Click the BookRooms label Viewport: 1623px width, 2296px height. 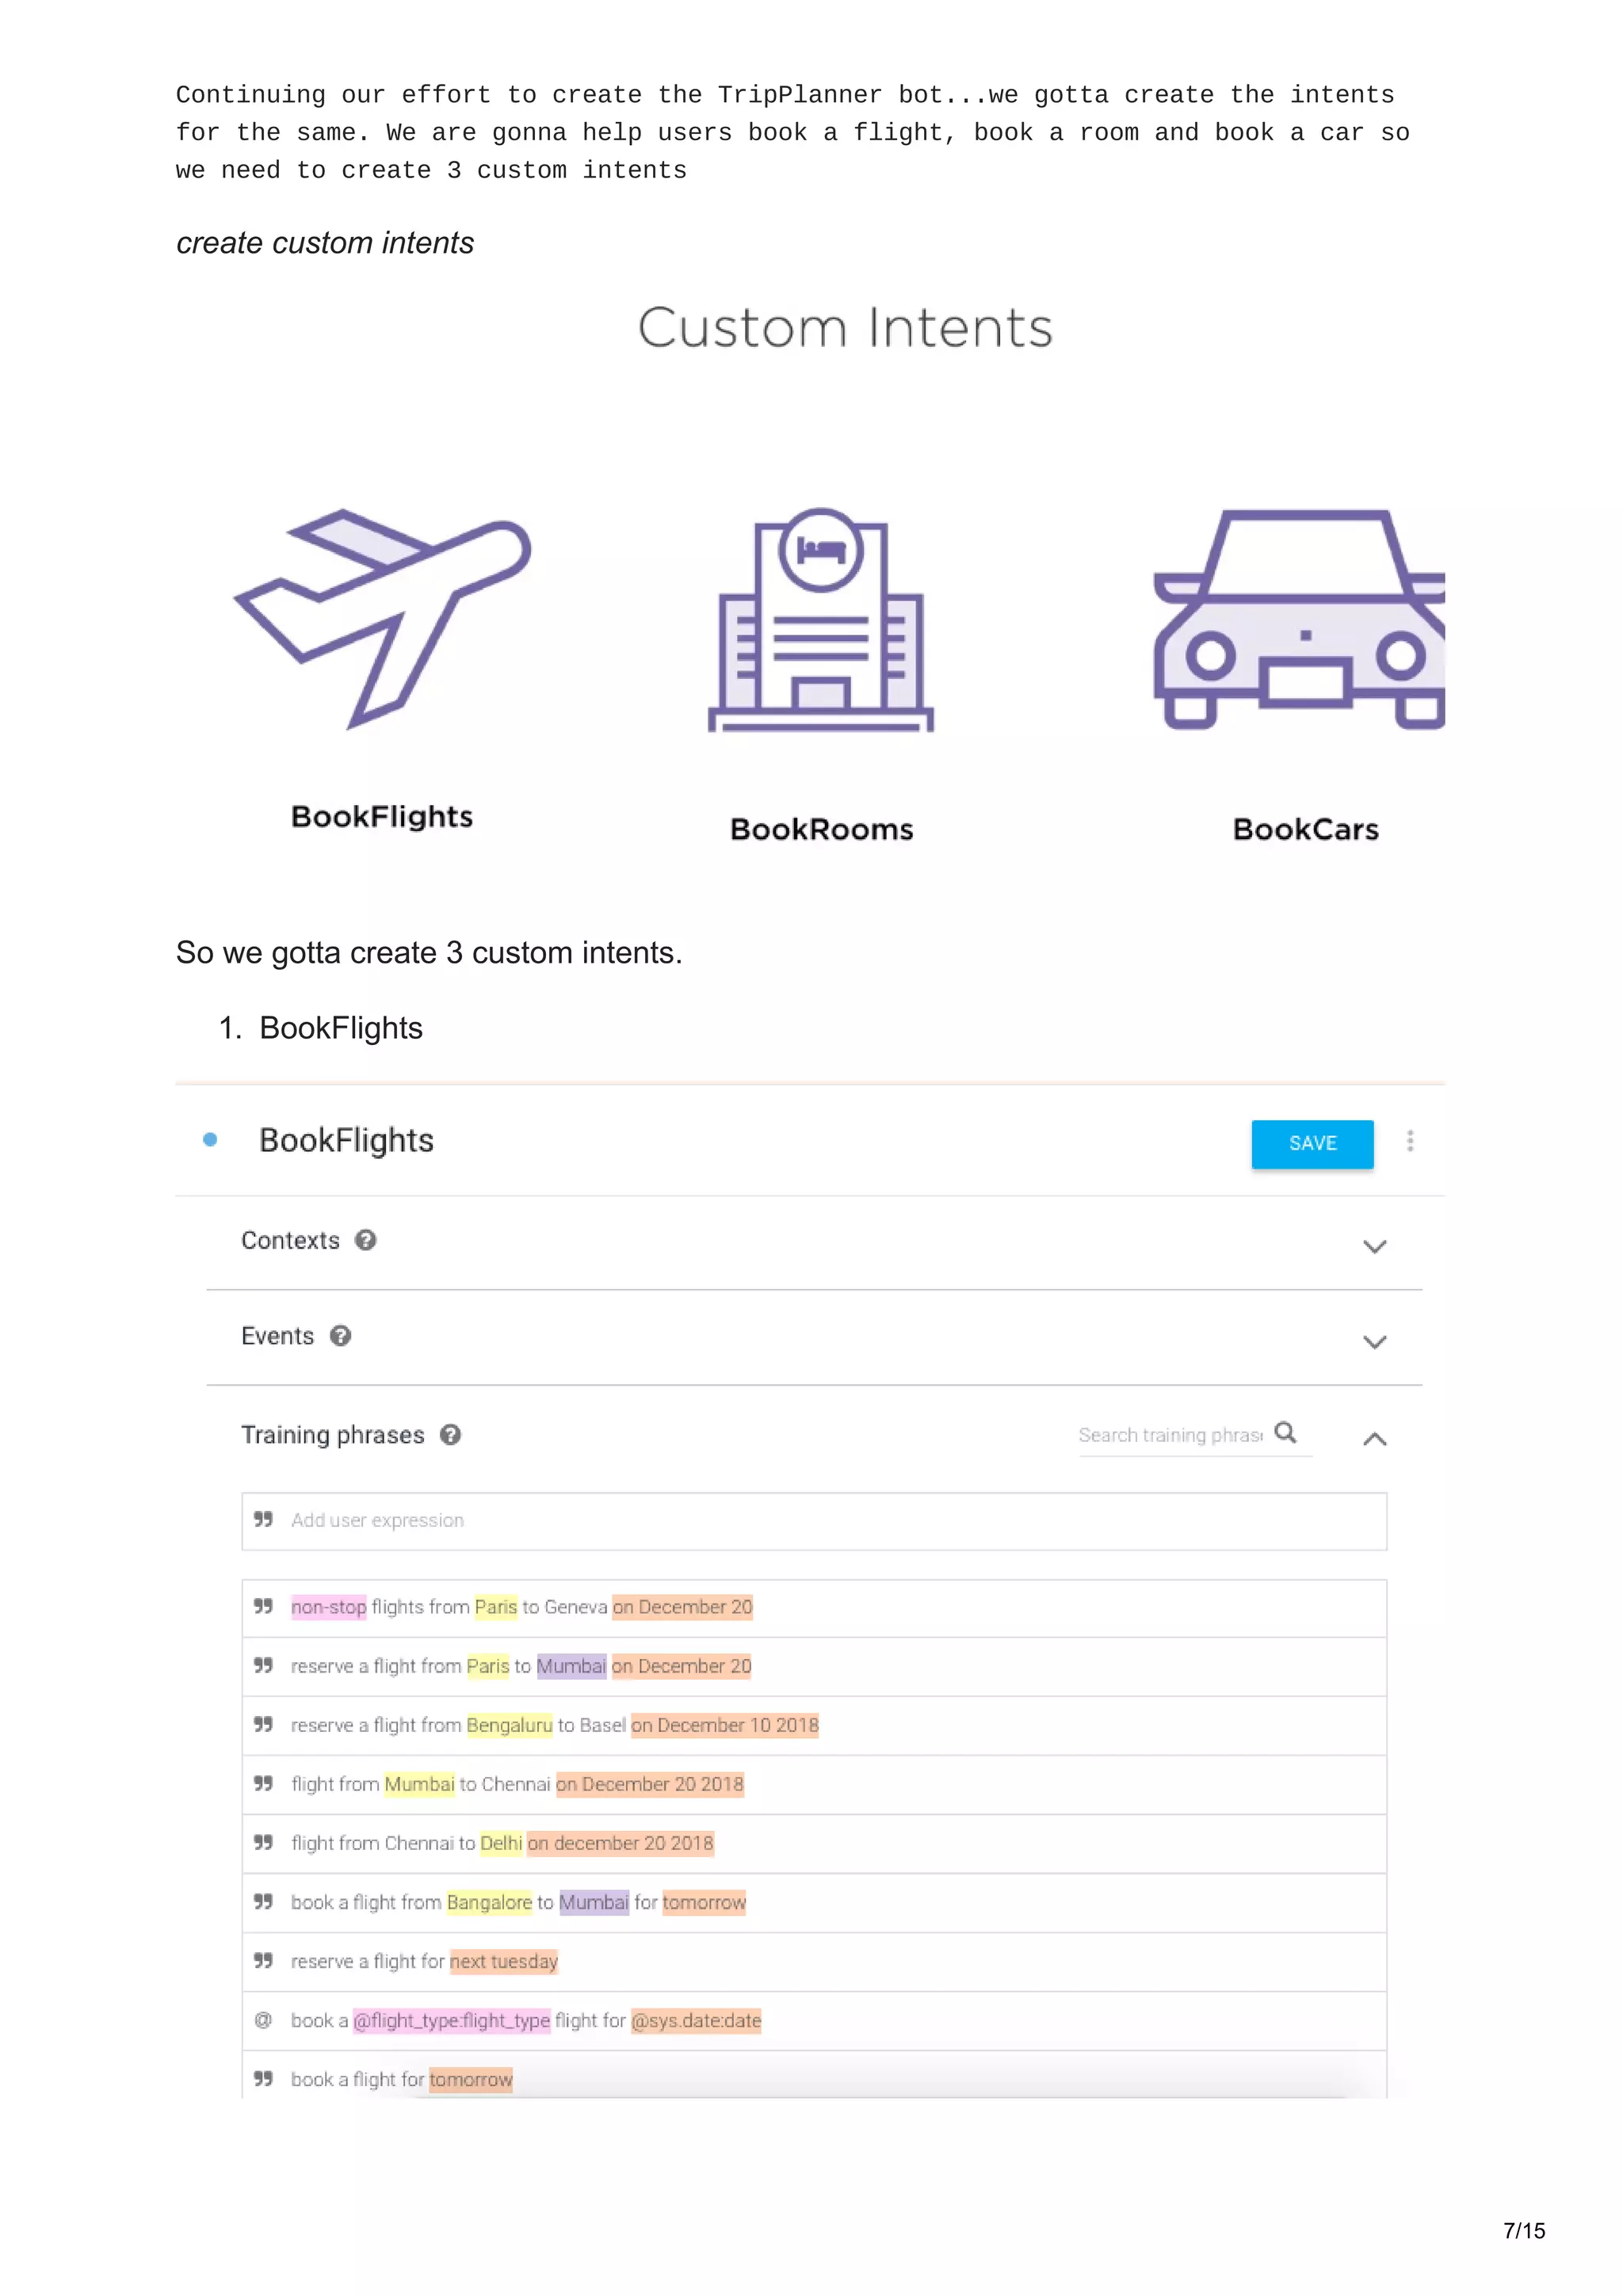(x=822, y=829)
